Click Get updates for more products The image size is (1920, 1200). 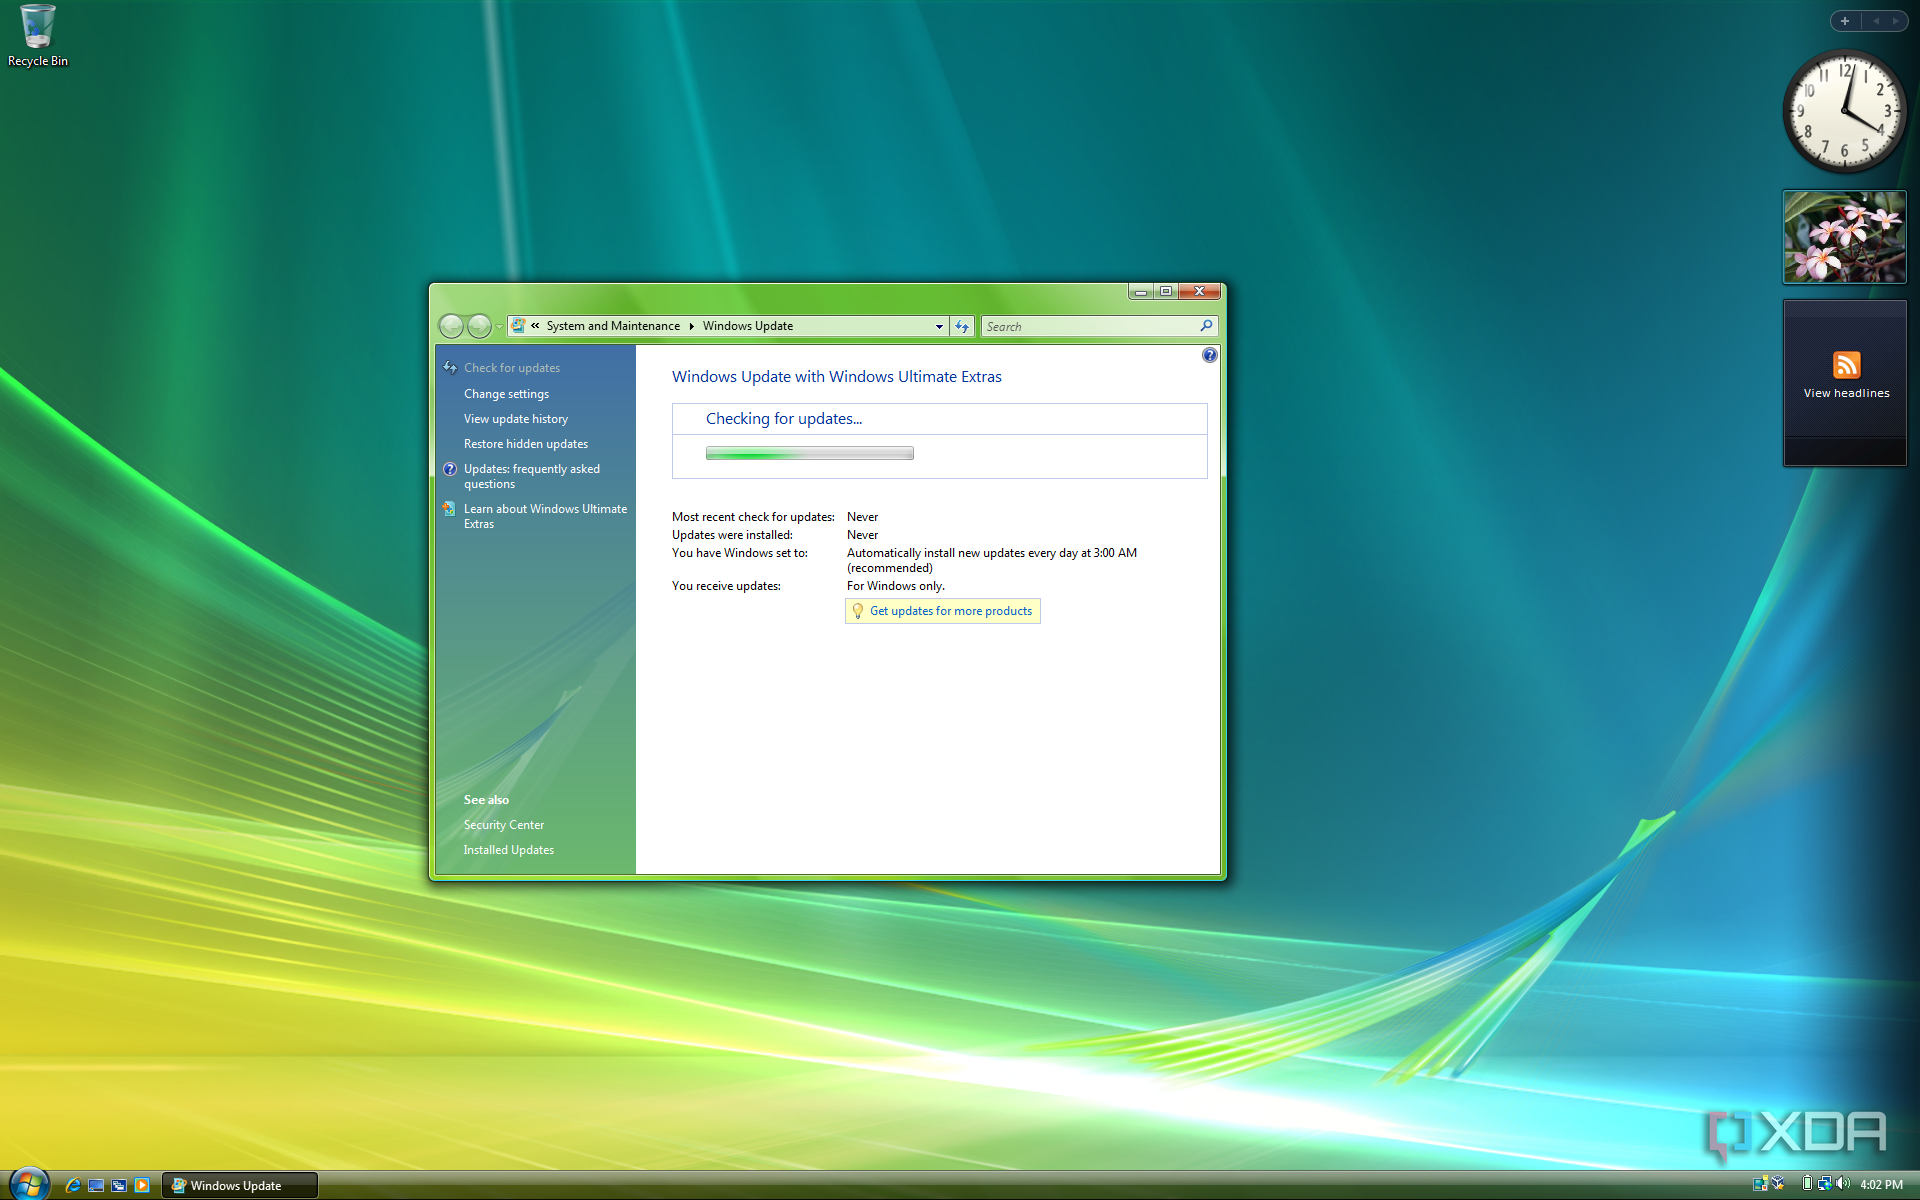(942, 610)
